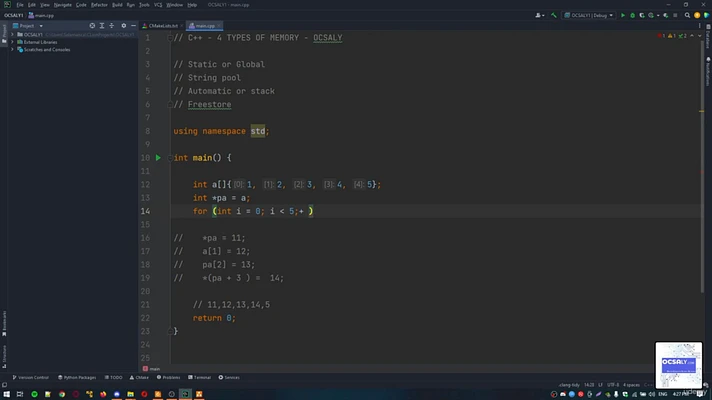Open Python Packages tool window

(x=79, y=377)
